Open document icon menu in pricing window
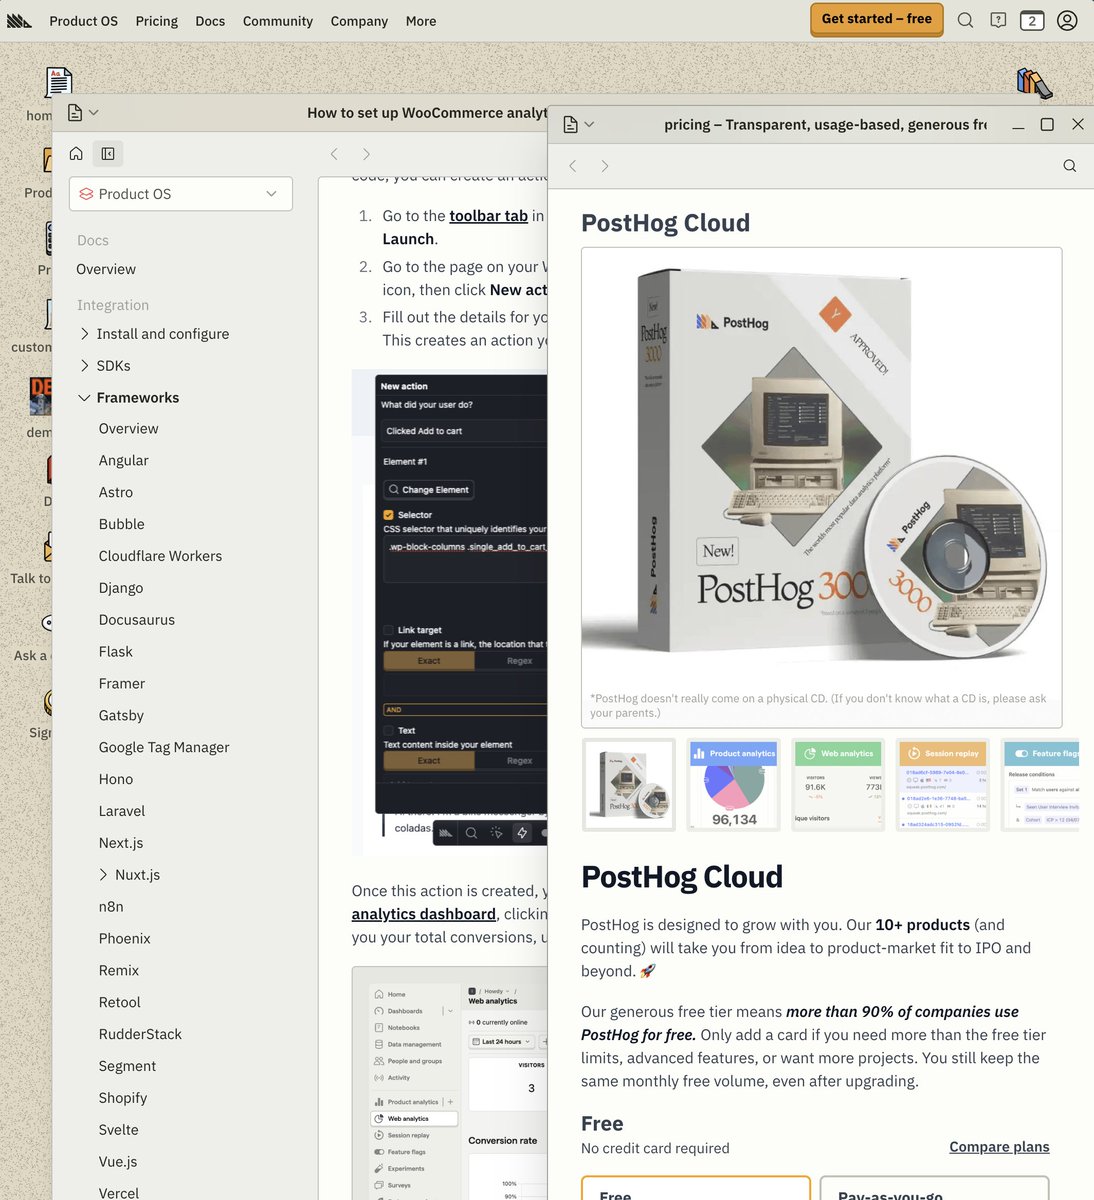The height and width of the screenshot is (1200, 1094). (570, 125)
